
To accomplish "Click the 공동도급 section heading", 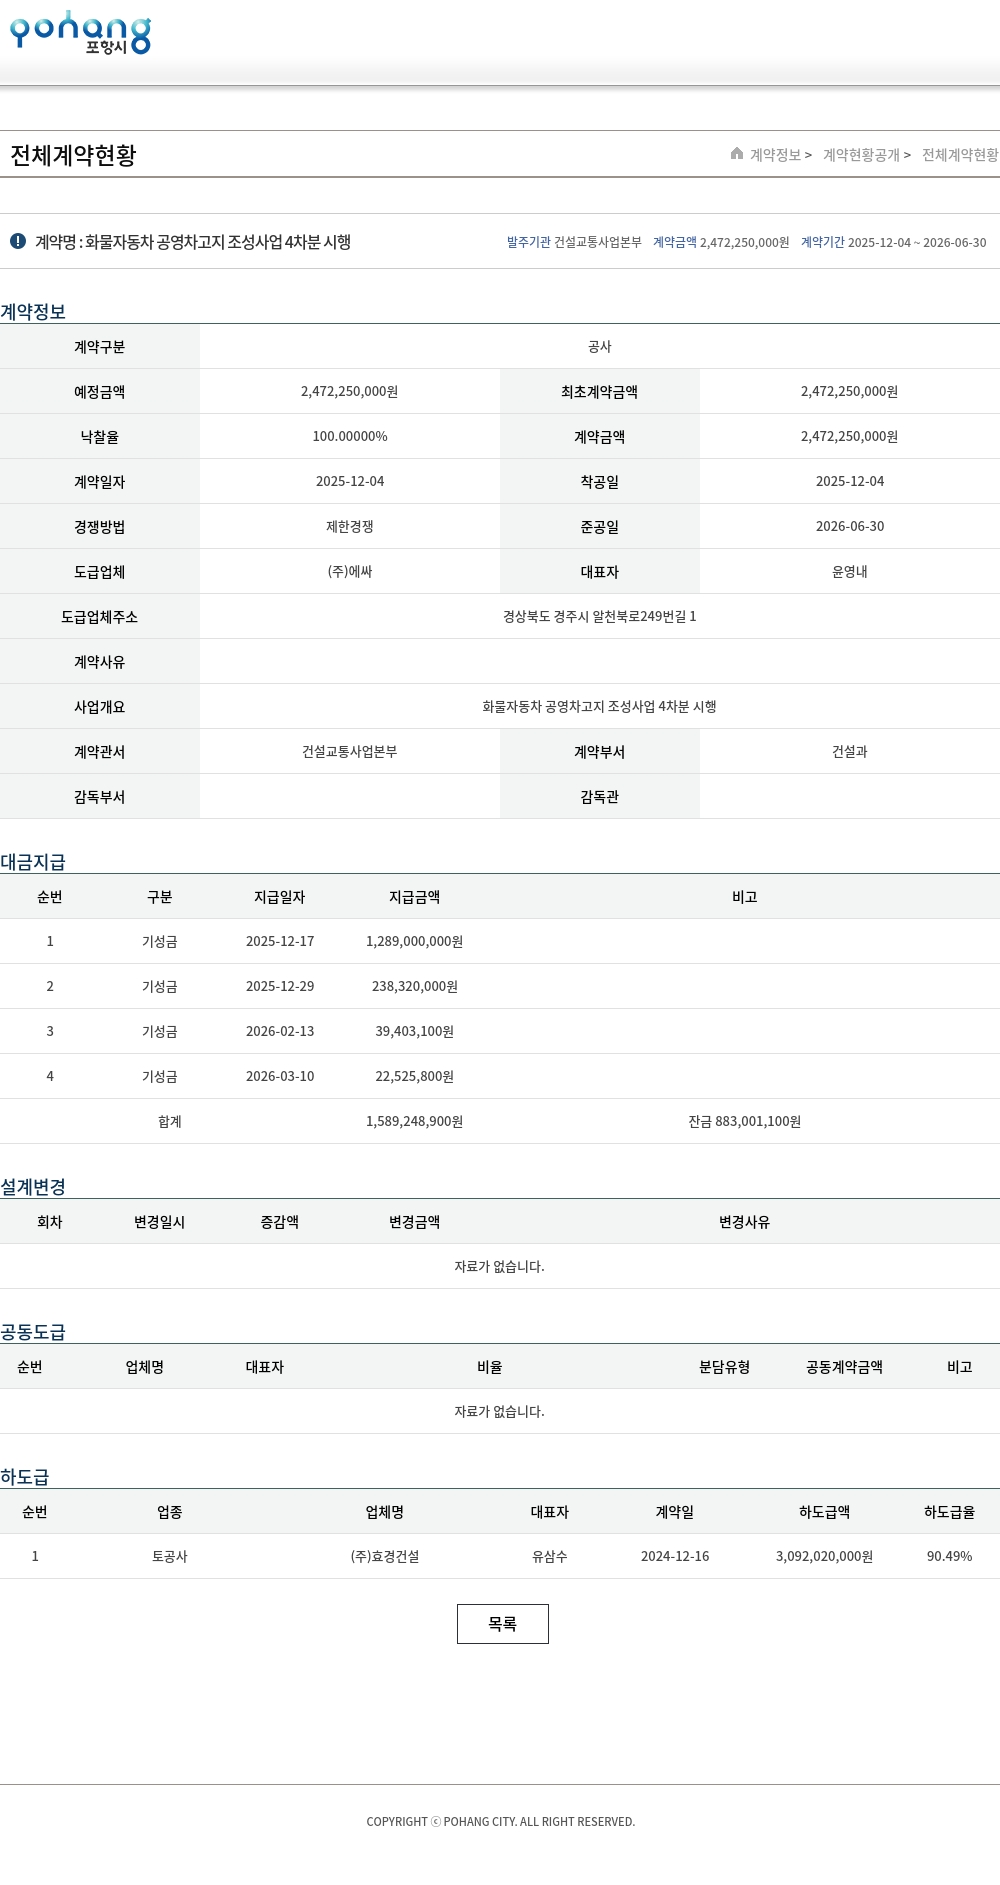I will click(33, 1332).
